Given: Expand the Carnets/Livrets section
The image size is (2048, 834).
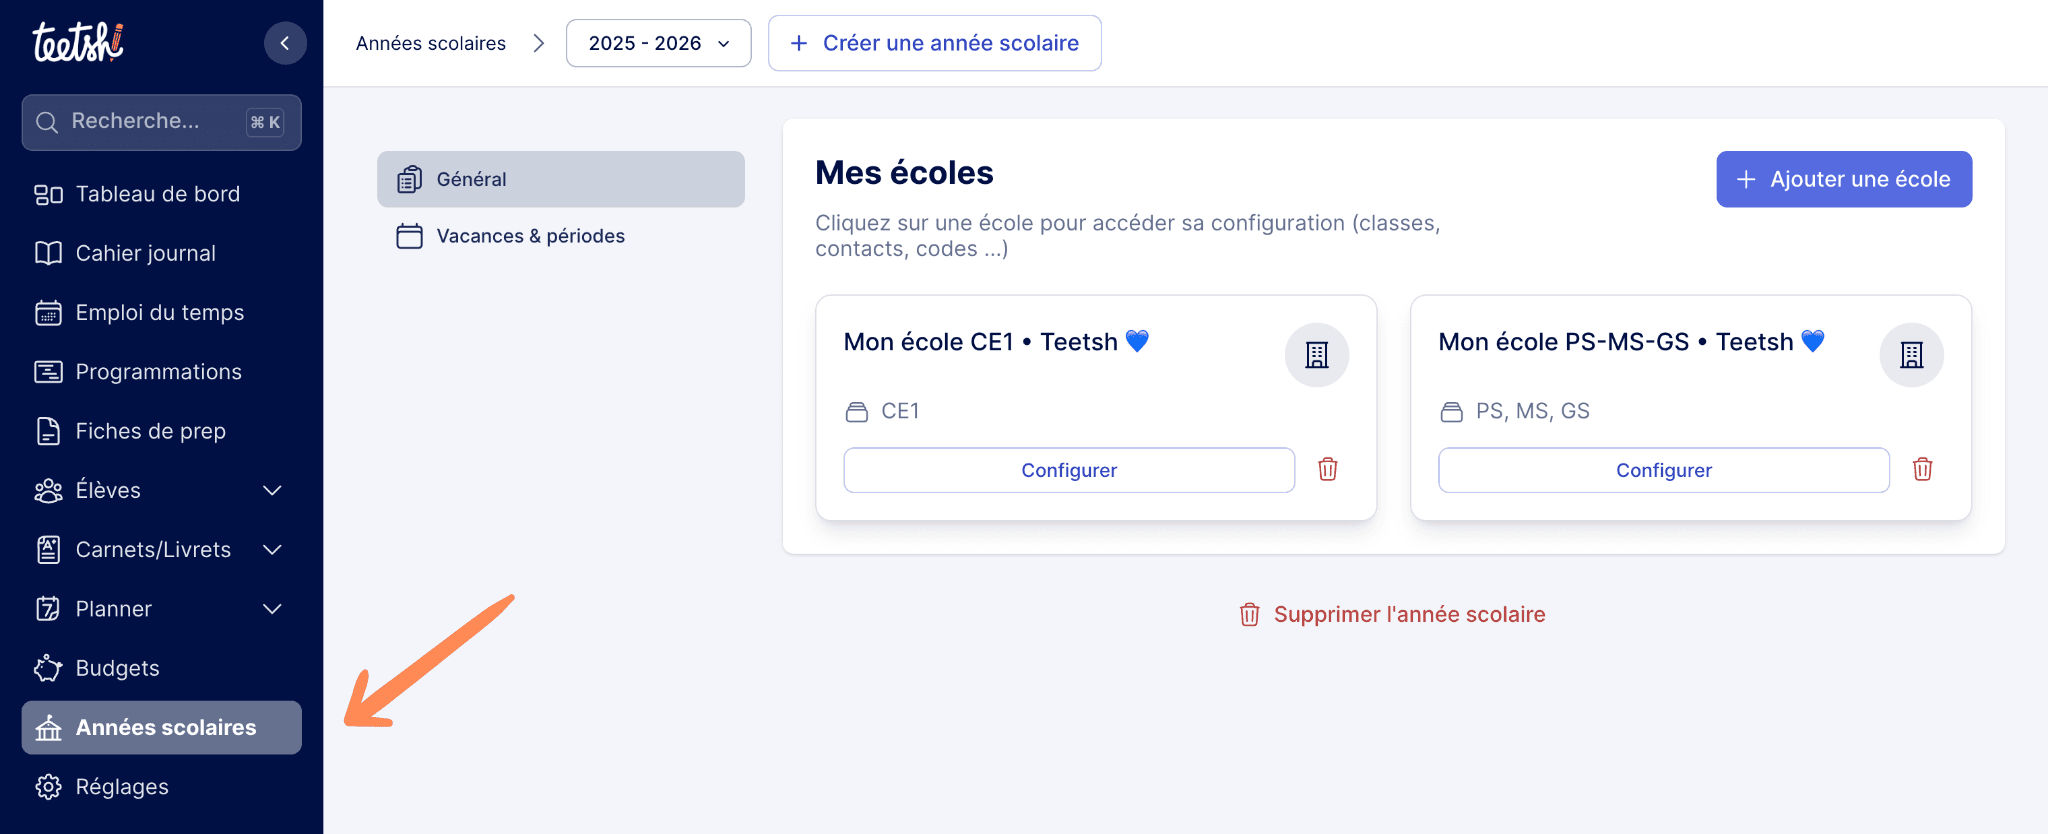Looking at the screenshot, I should click(x=272, y=549).
